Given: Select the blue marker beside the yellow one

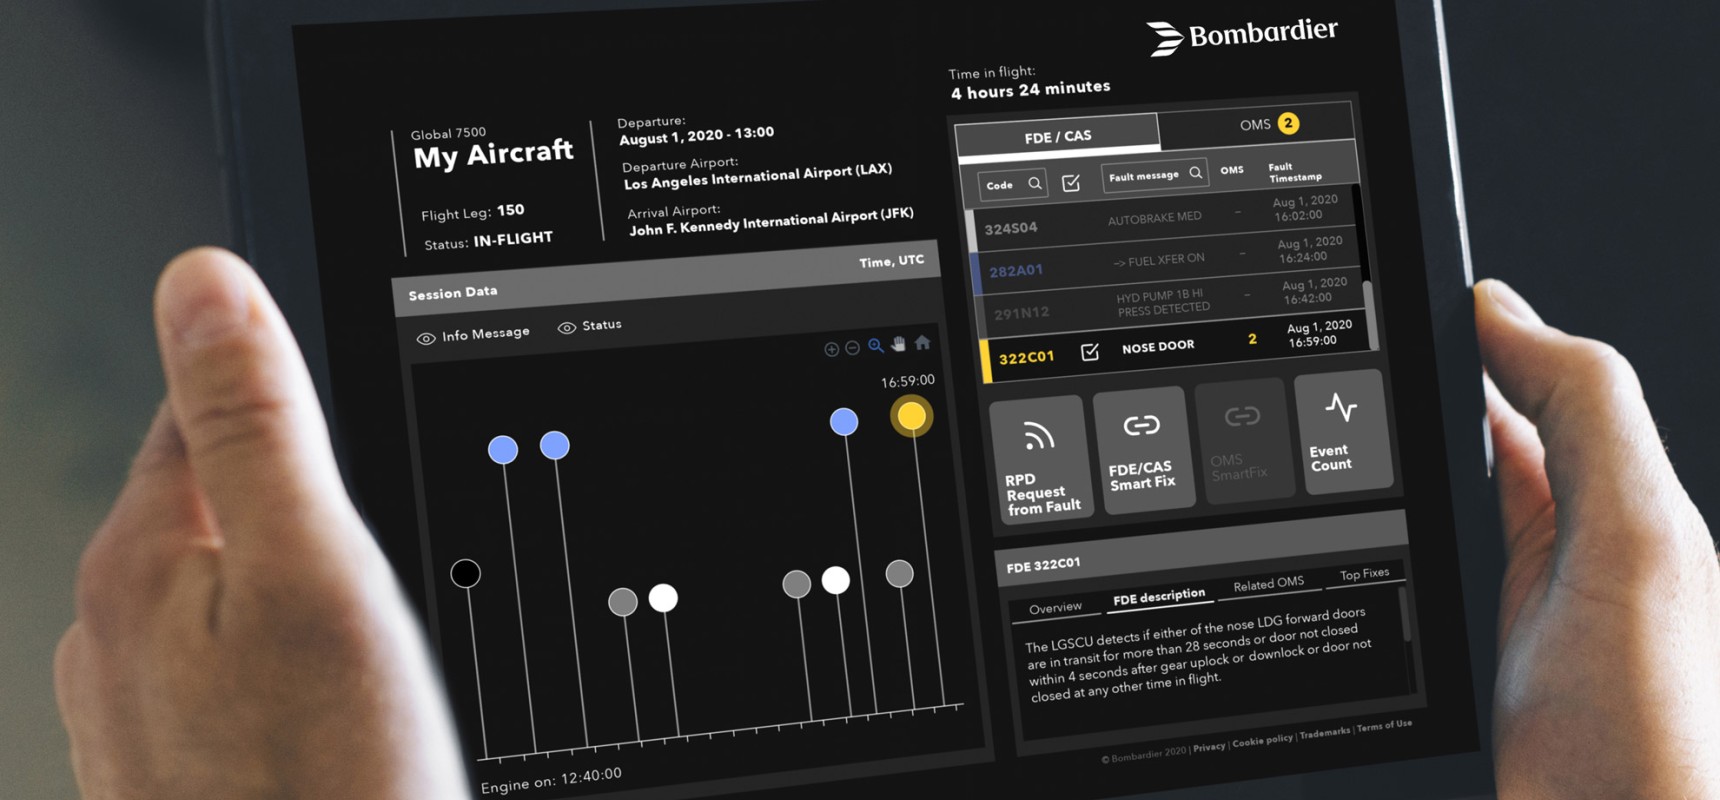Looking at the screenshot, I should [x=844, y=421].
